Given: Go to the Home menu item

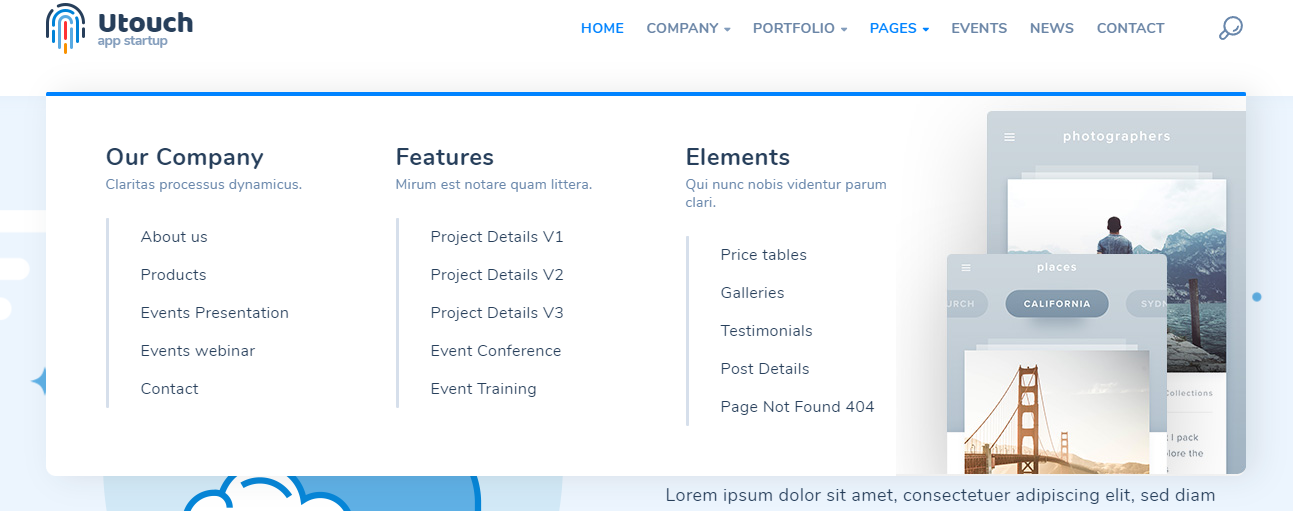Looking at the screenshot, I should (x=602, y=28).
